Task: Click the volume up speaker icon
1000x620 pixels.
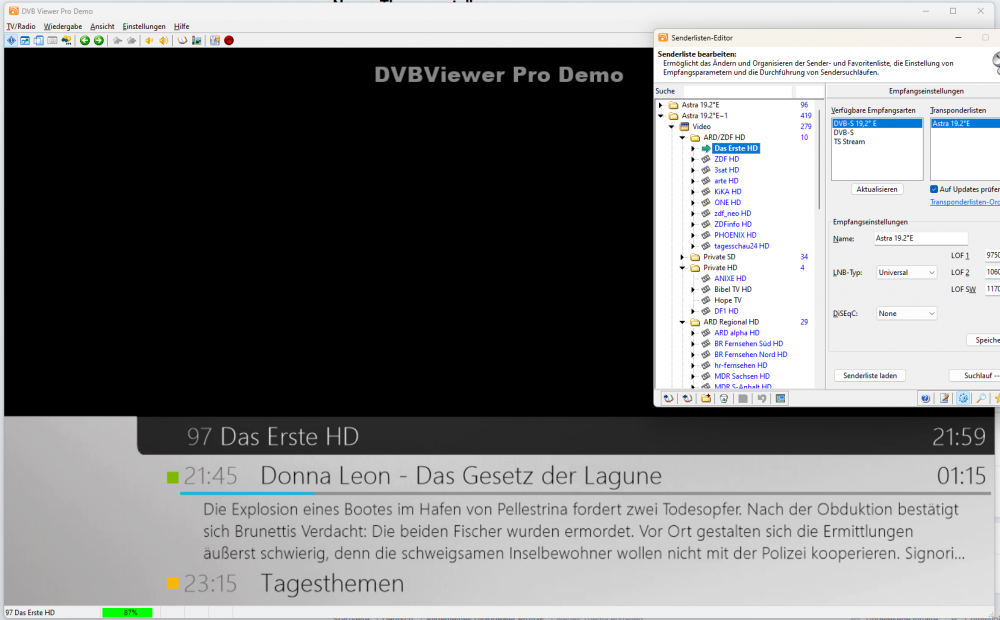Action: pos(163,40)
